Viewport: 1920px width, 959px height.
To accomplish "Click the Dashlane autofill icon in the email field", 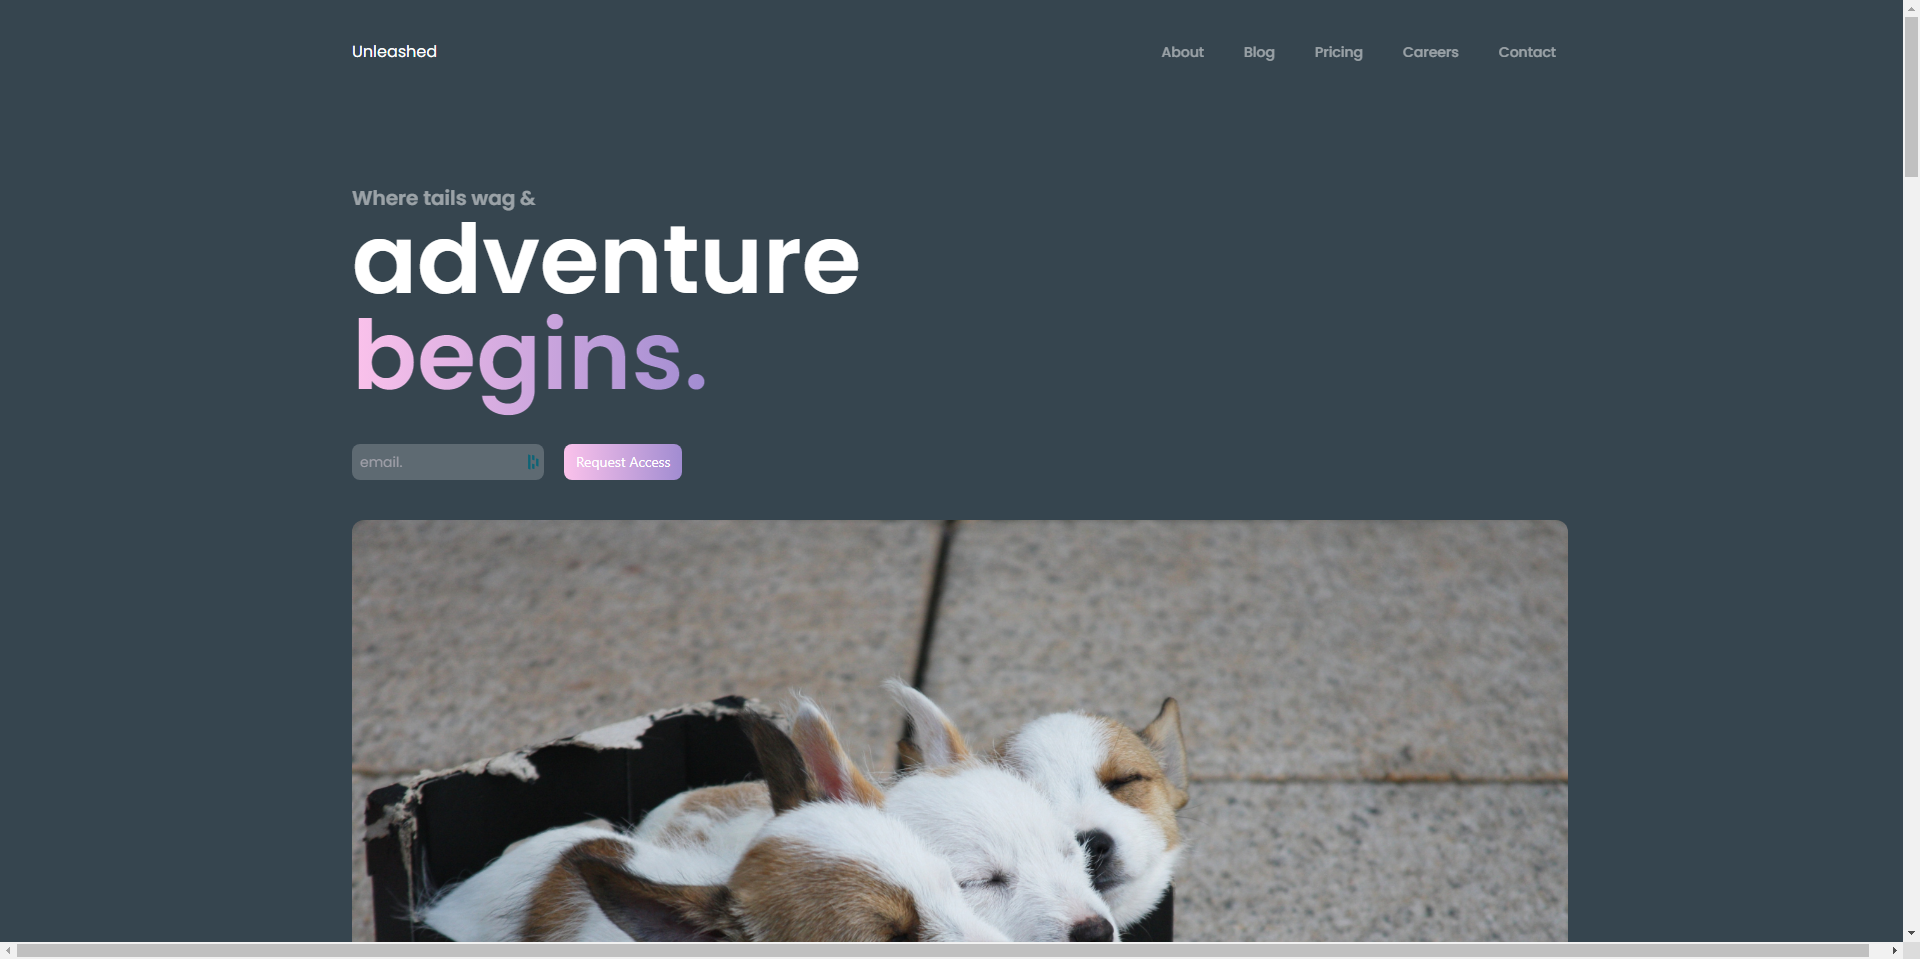I will [533, 462].
